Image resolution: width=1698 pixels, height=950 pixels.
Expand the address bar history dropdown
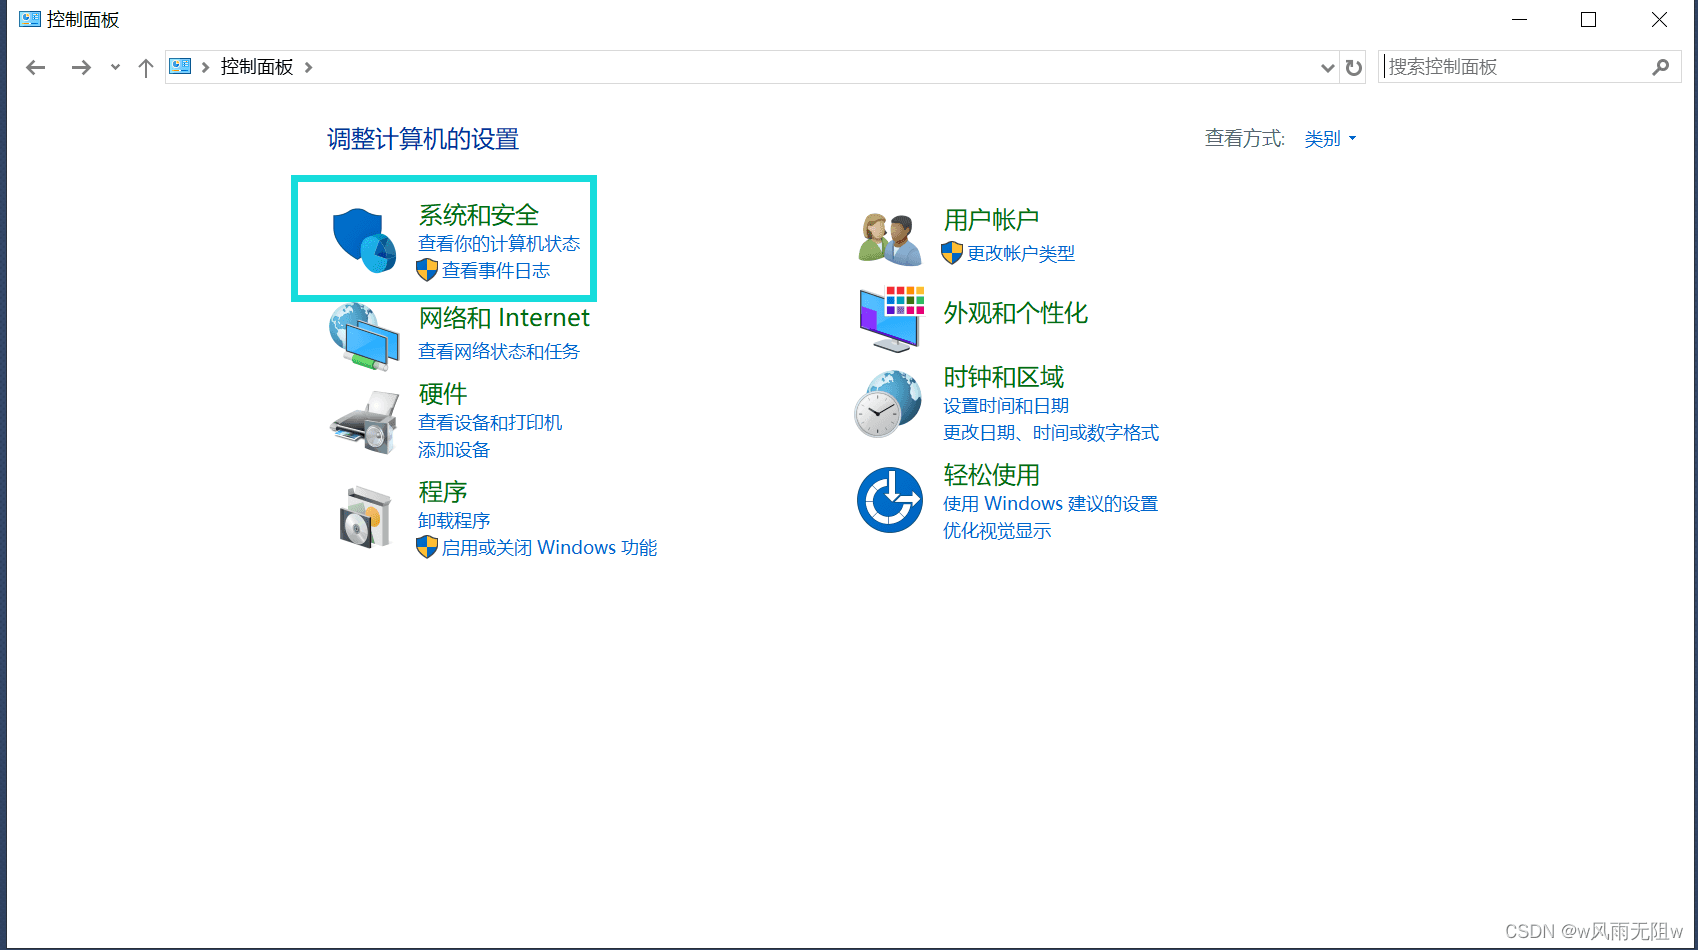(1327, 67)
